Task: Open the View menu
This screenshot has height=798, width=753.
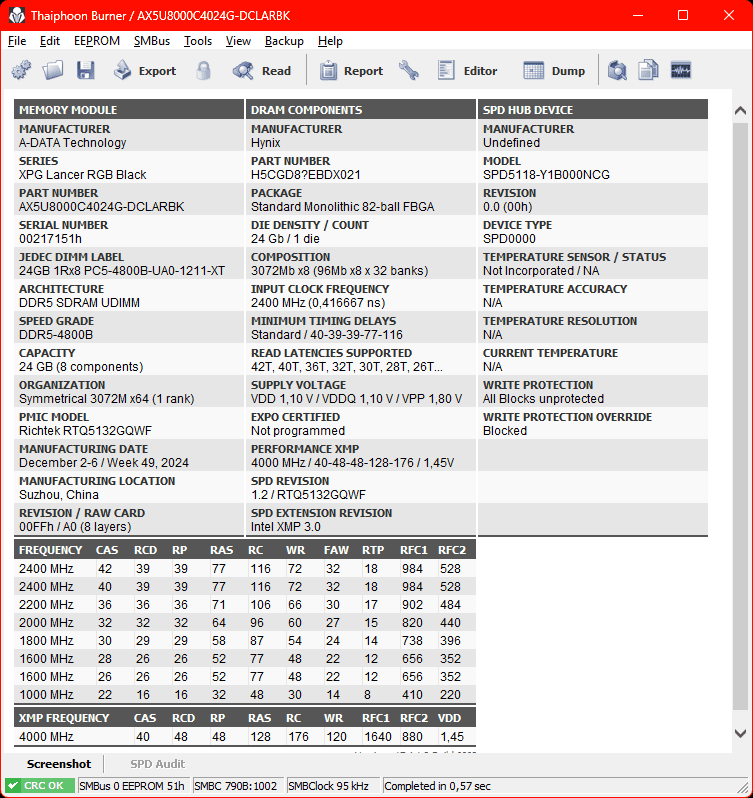Action: (238, 41)
